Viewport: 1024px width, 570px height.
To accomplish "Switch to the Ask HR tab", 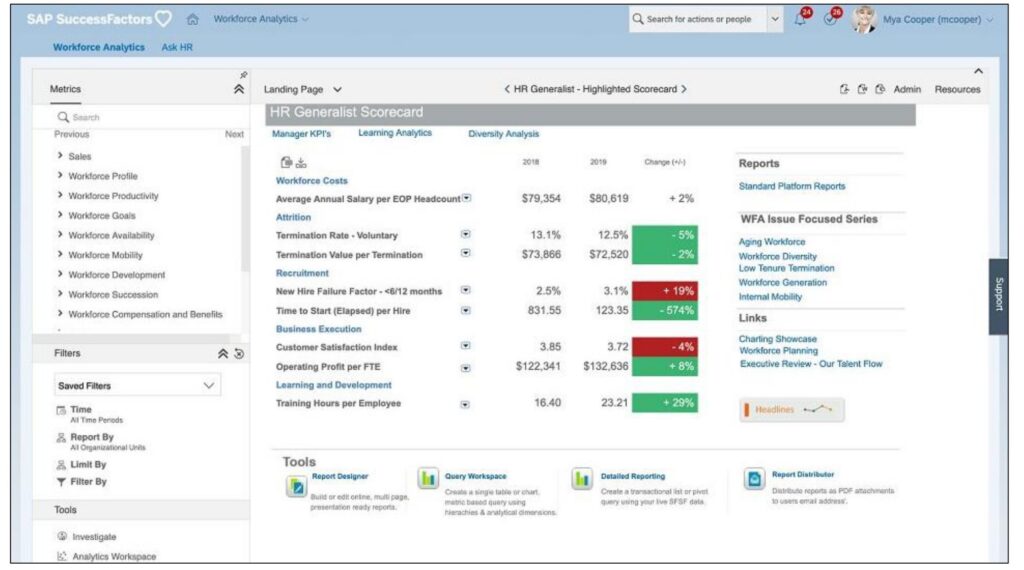I will [177, 47].
